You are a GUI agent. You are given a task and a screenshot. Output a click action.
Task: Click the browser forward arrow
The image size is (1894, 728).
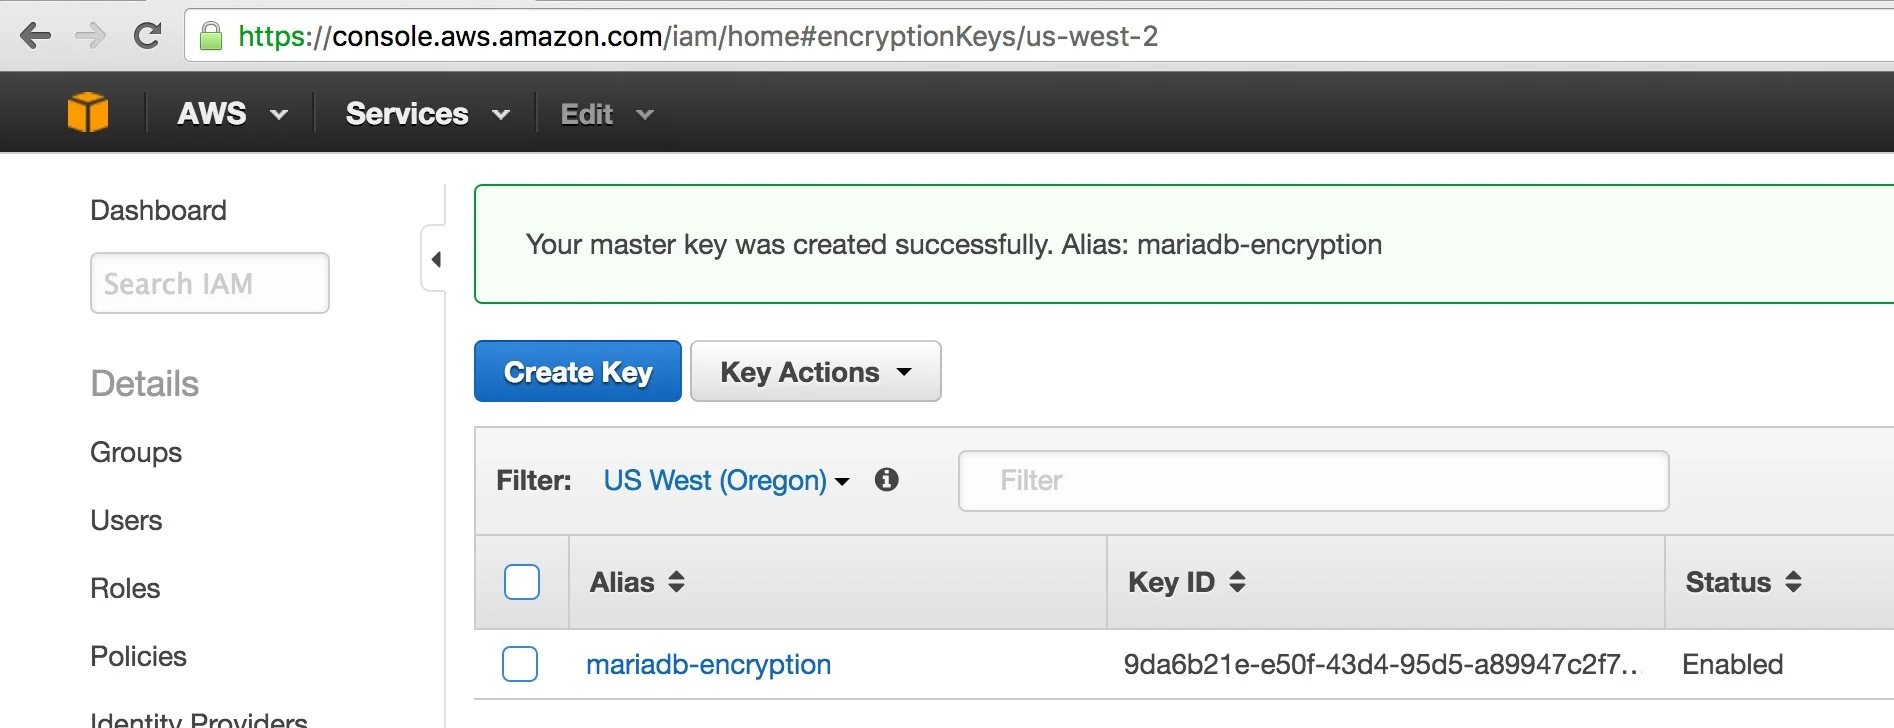coord(90,37)
